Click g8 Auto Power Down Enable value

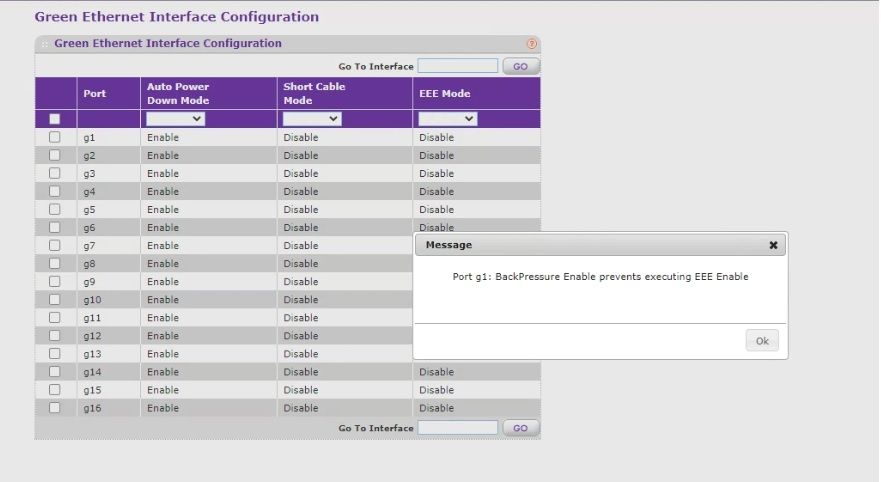(163, 263)
